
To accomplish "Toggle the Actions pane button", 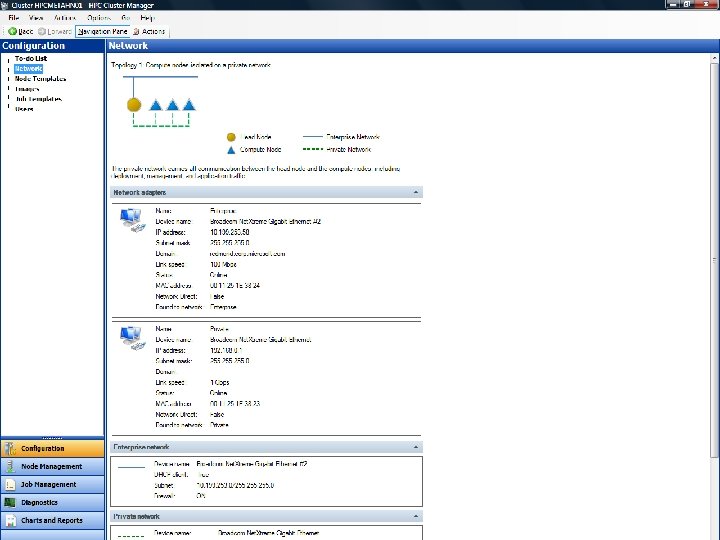I will click(x=149, y=31).
